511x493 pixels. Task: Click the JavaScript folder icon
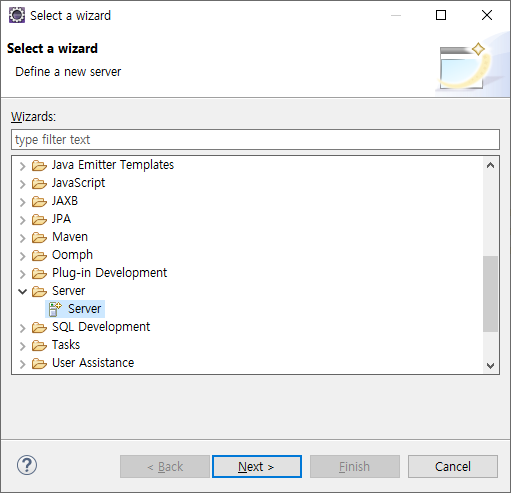tap(39, 183)
